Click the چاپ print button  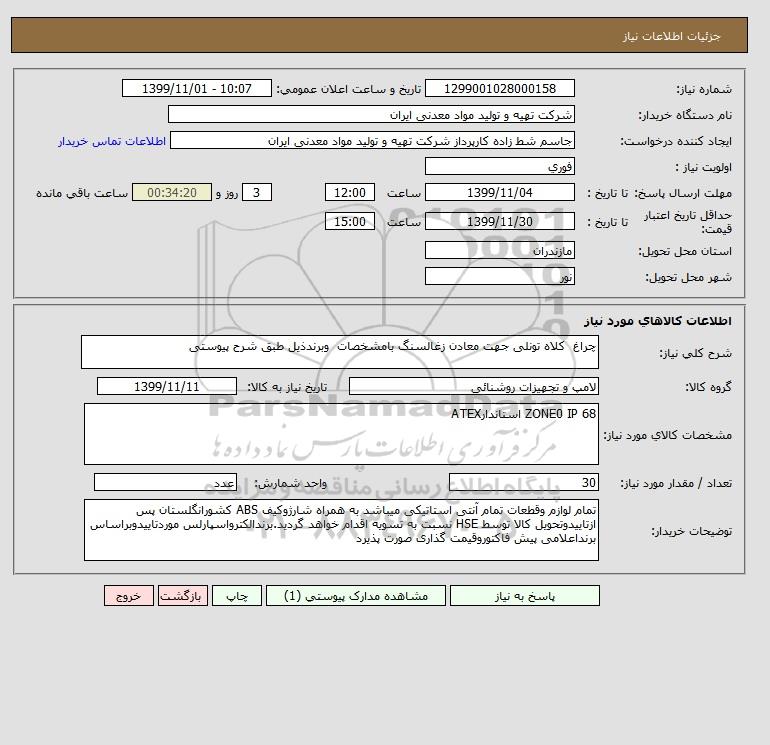point(237,596)
